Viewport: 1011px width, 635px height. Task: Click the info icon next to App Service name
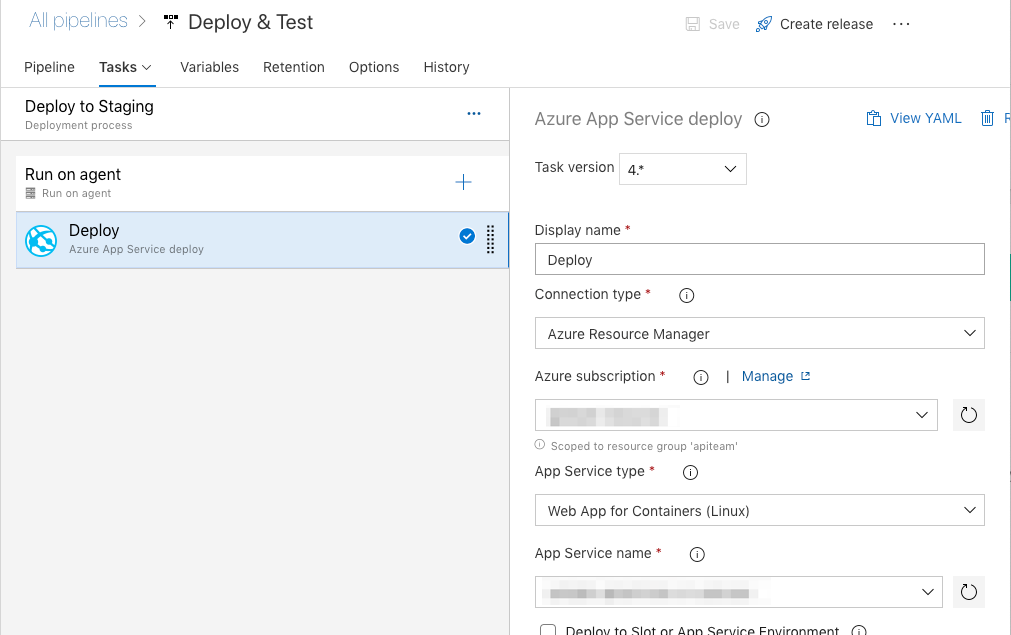(698, 554)
